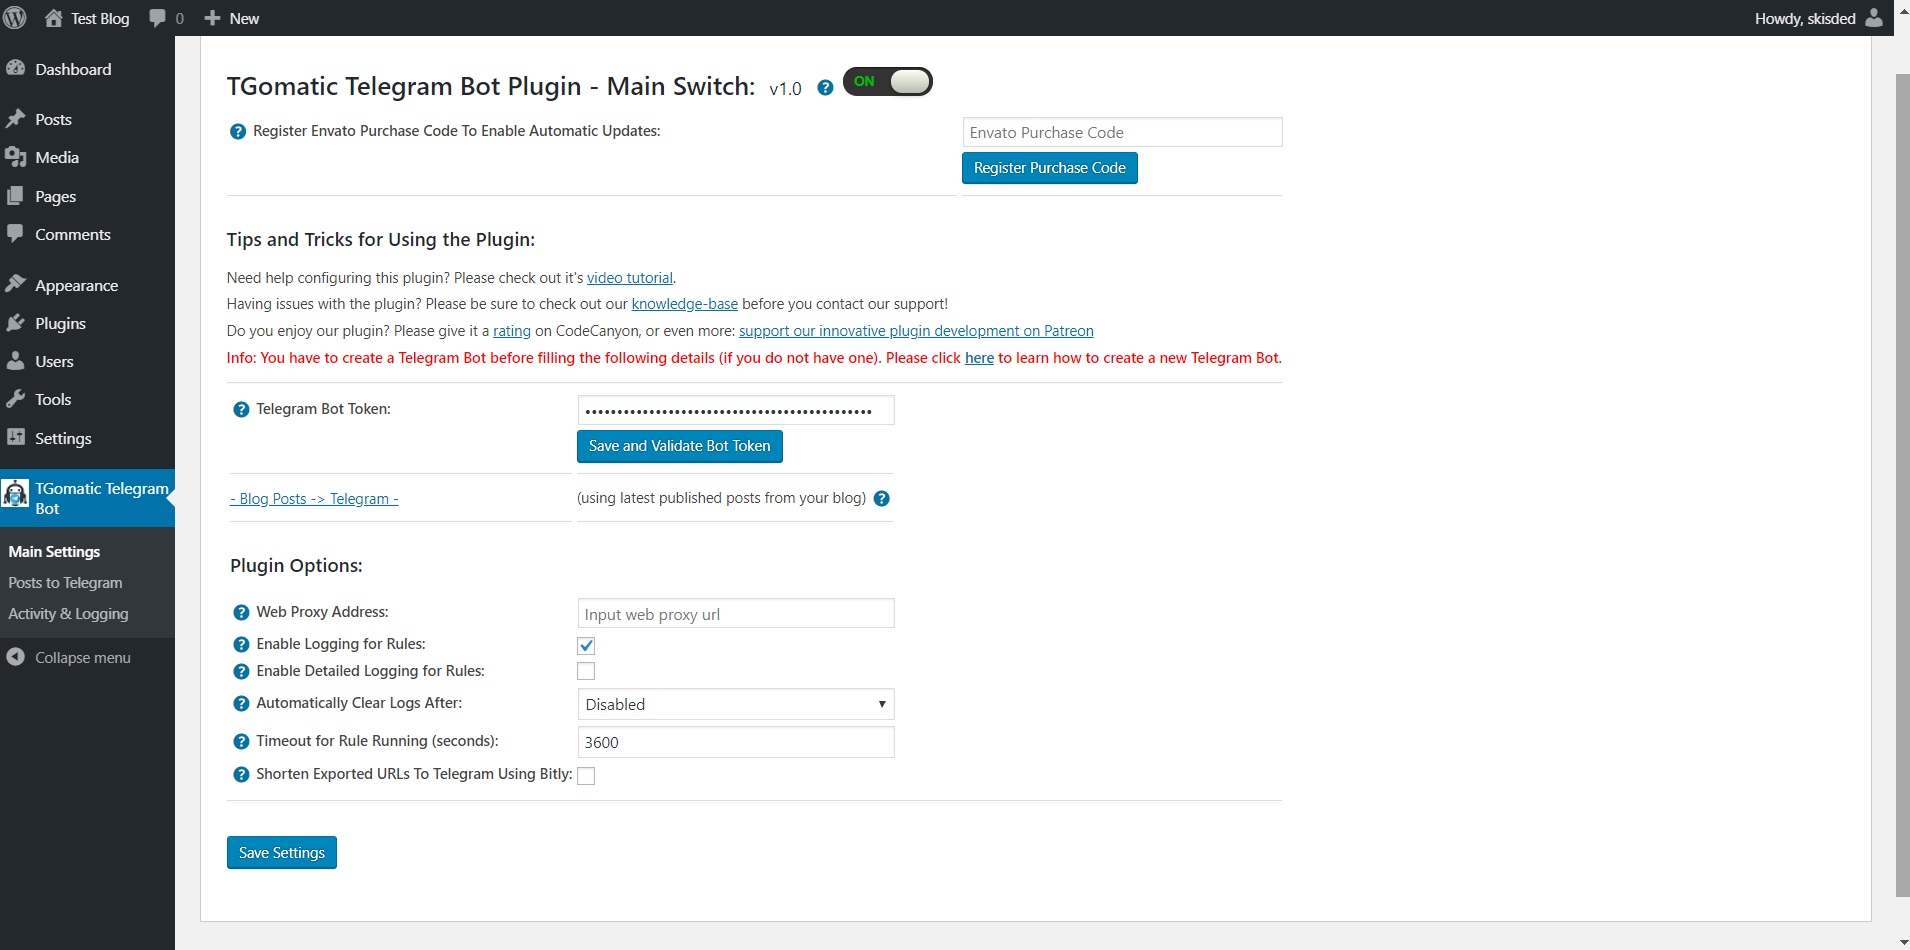The image size is (1910, 950).
Task: Click the WordPress logo icon
Action: pyautogui.click(x=15, y=18)
